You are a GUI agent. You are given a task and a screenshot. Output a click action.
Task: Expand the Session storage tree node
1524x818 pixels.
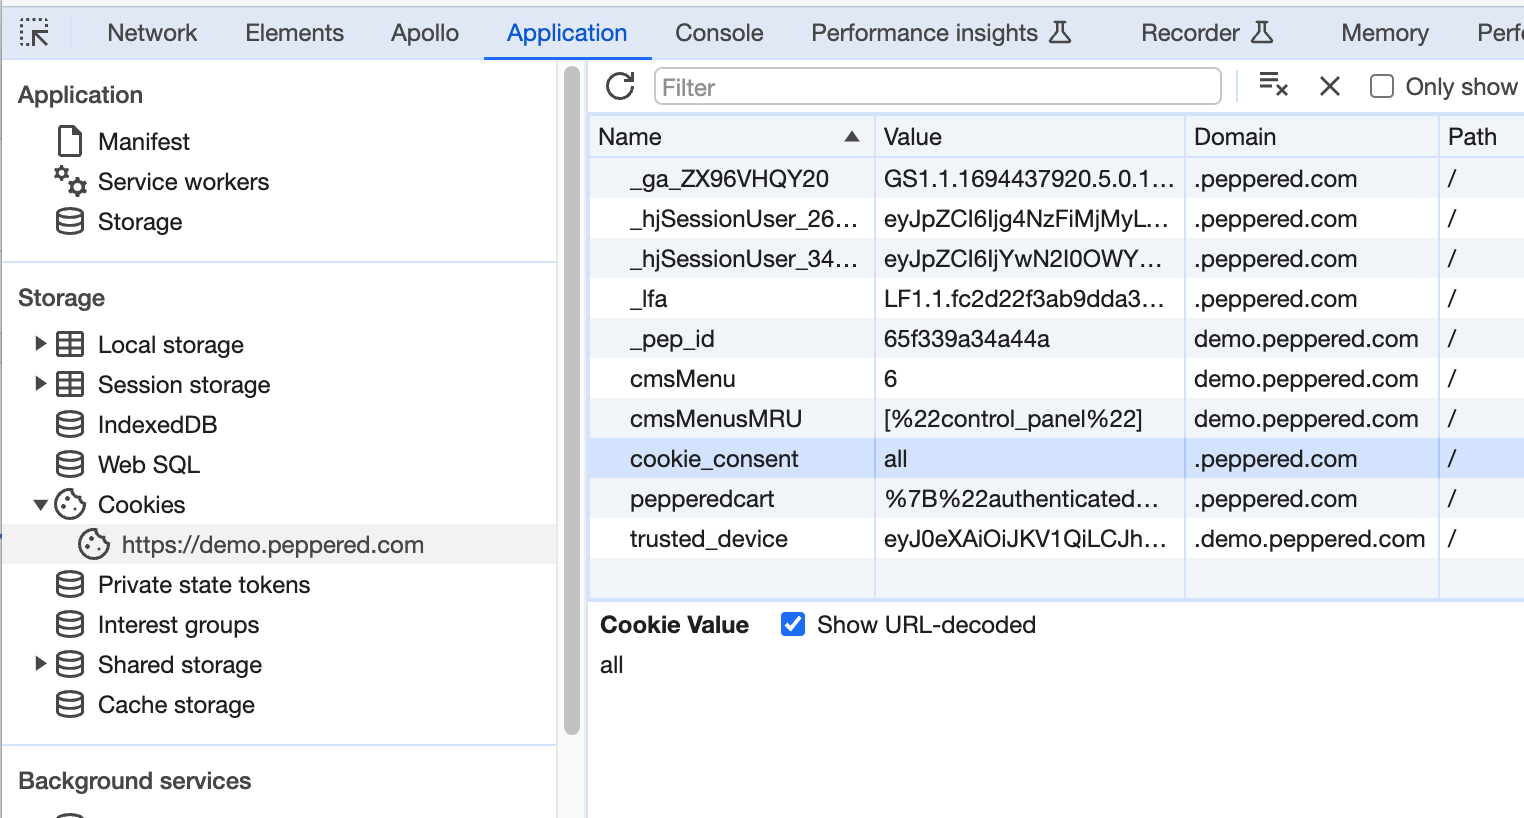40,384
